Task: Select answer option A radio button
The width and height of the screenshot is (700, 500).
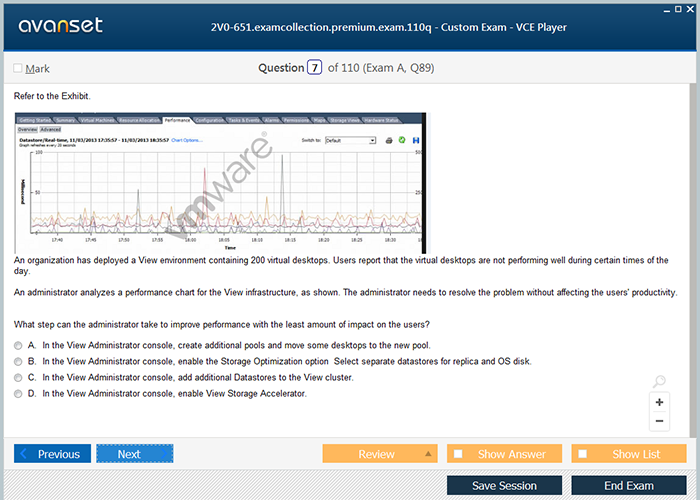Action: [x=18, y=345]
